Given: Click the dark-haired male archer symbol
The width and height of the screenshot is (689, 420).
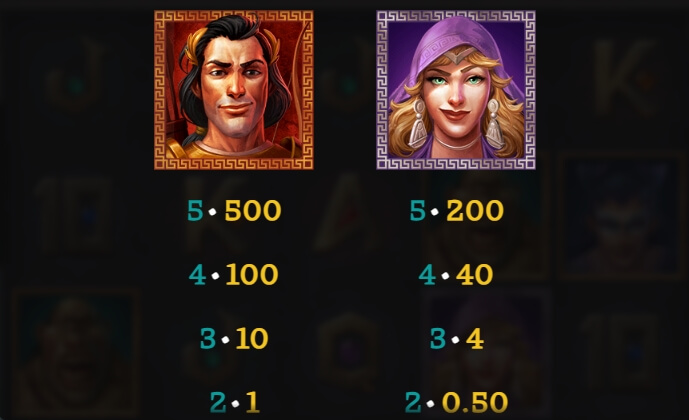Looking at the screenshot, I should pyautogui.click(x=234, y=90).
